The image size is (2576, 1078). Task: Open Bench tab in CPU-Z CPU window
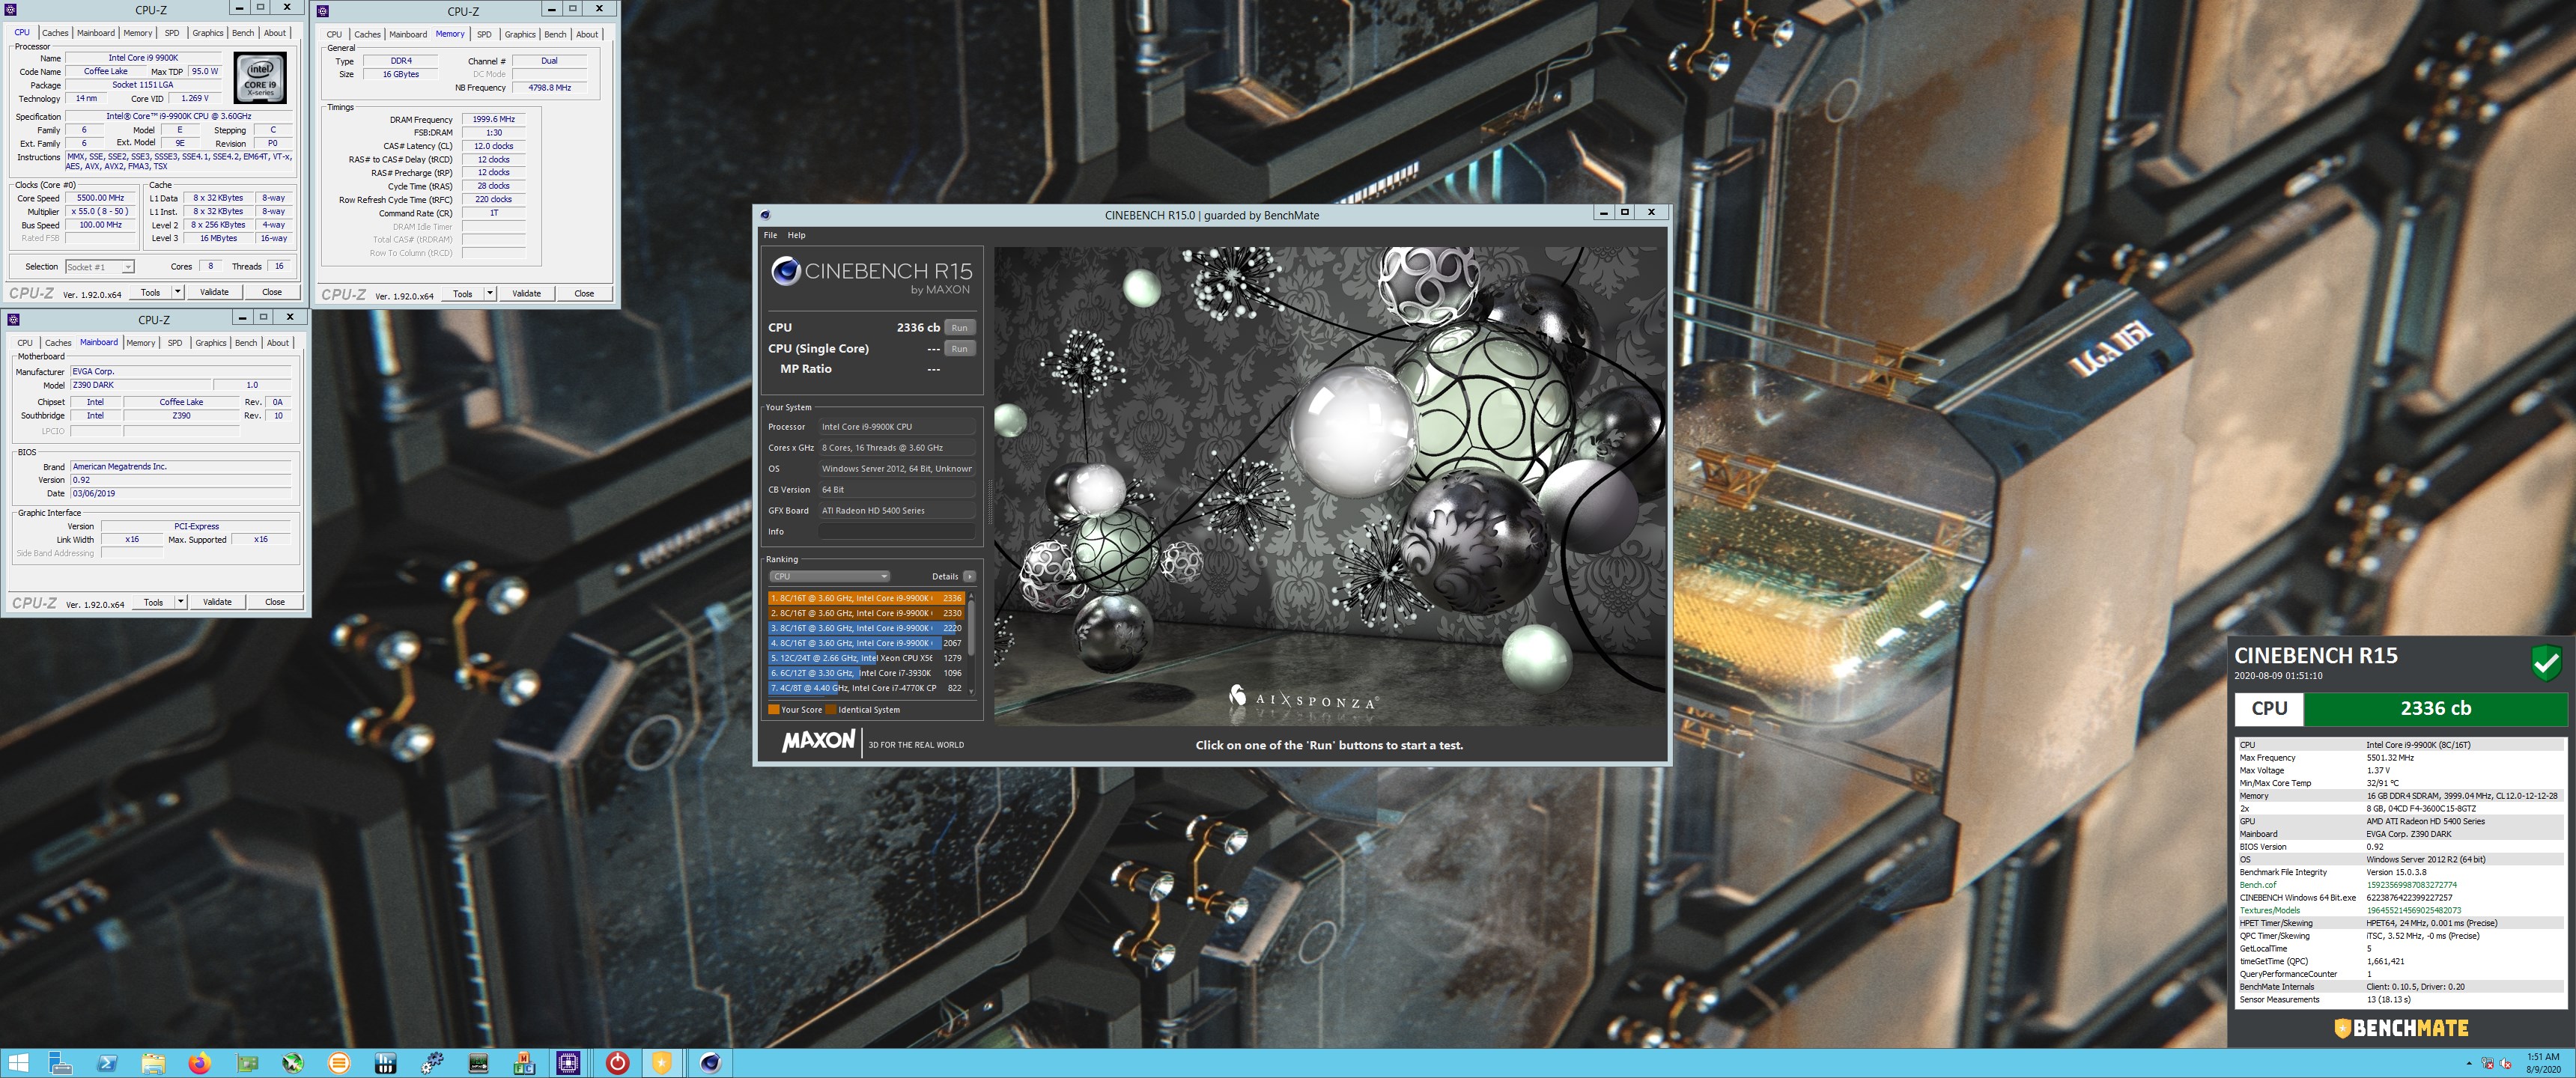point(243,33)
